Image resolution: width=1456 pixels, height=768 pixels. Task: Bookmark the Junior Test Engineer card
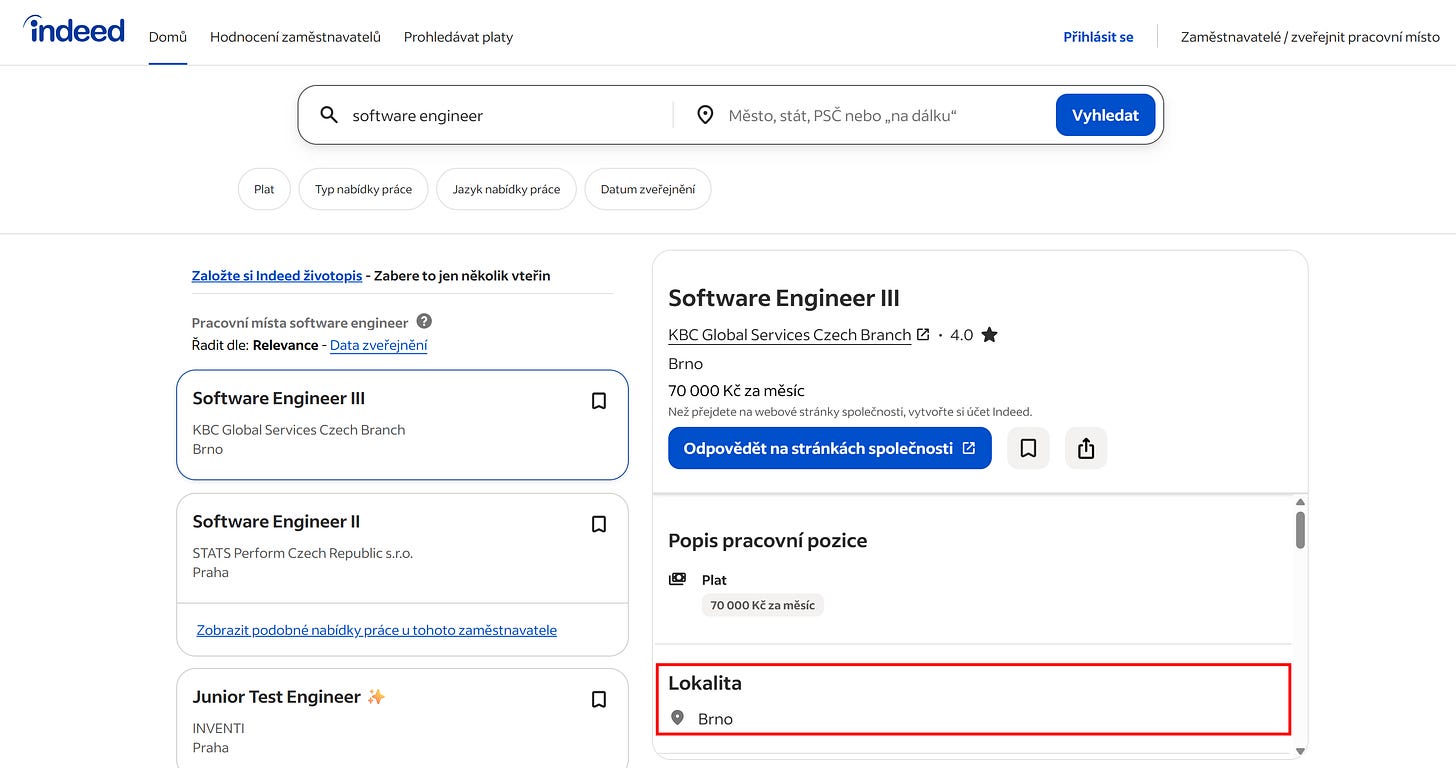599,700
